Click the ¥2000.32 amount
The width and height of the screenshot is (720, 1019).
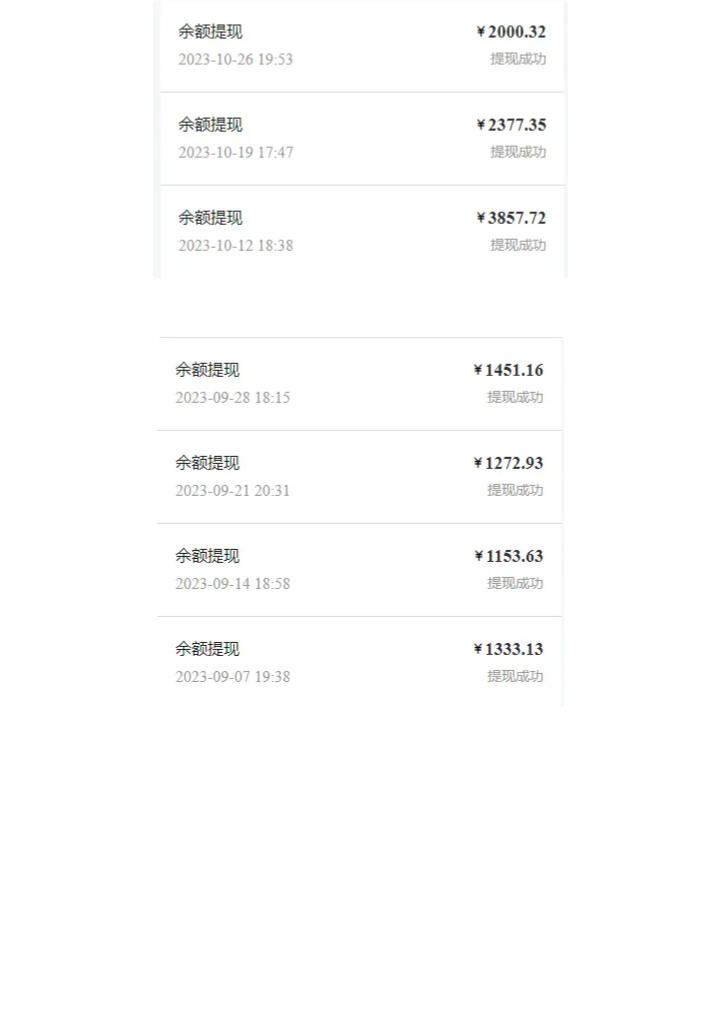511,32
